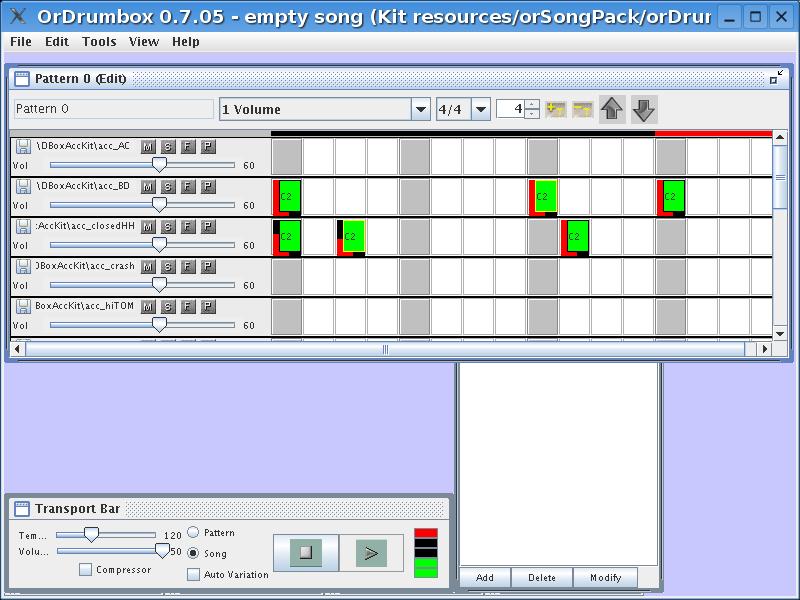Click the P button on acc_hiTOM track
This screenshot has height=600, width=800.
(x=208, y=306)
